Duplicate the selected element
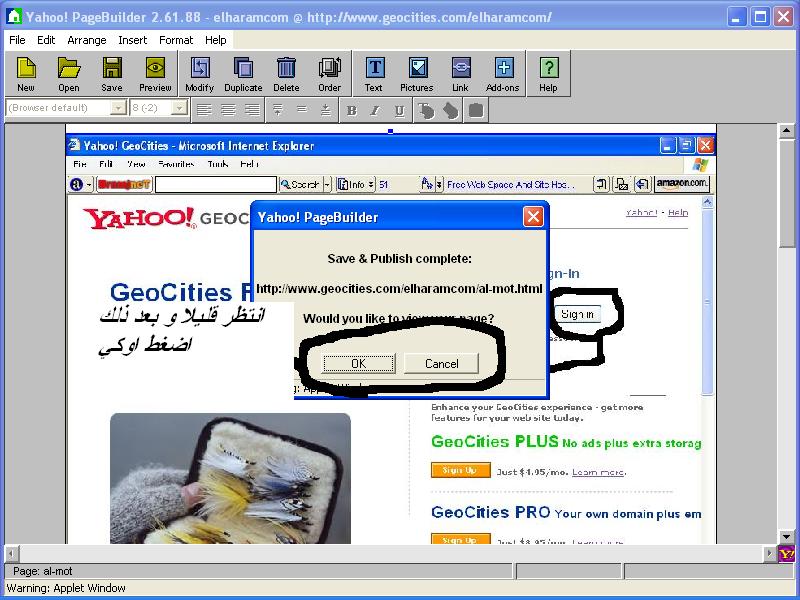800x600 pixels. pyautogui.click(x=243, y=74)
